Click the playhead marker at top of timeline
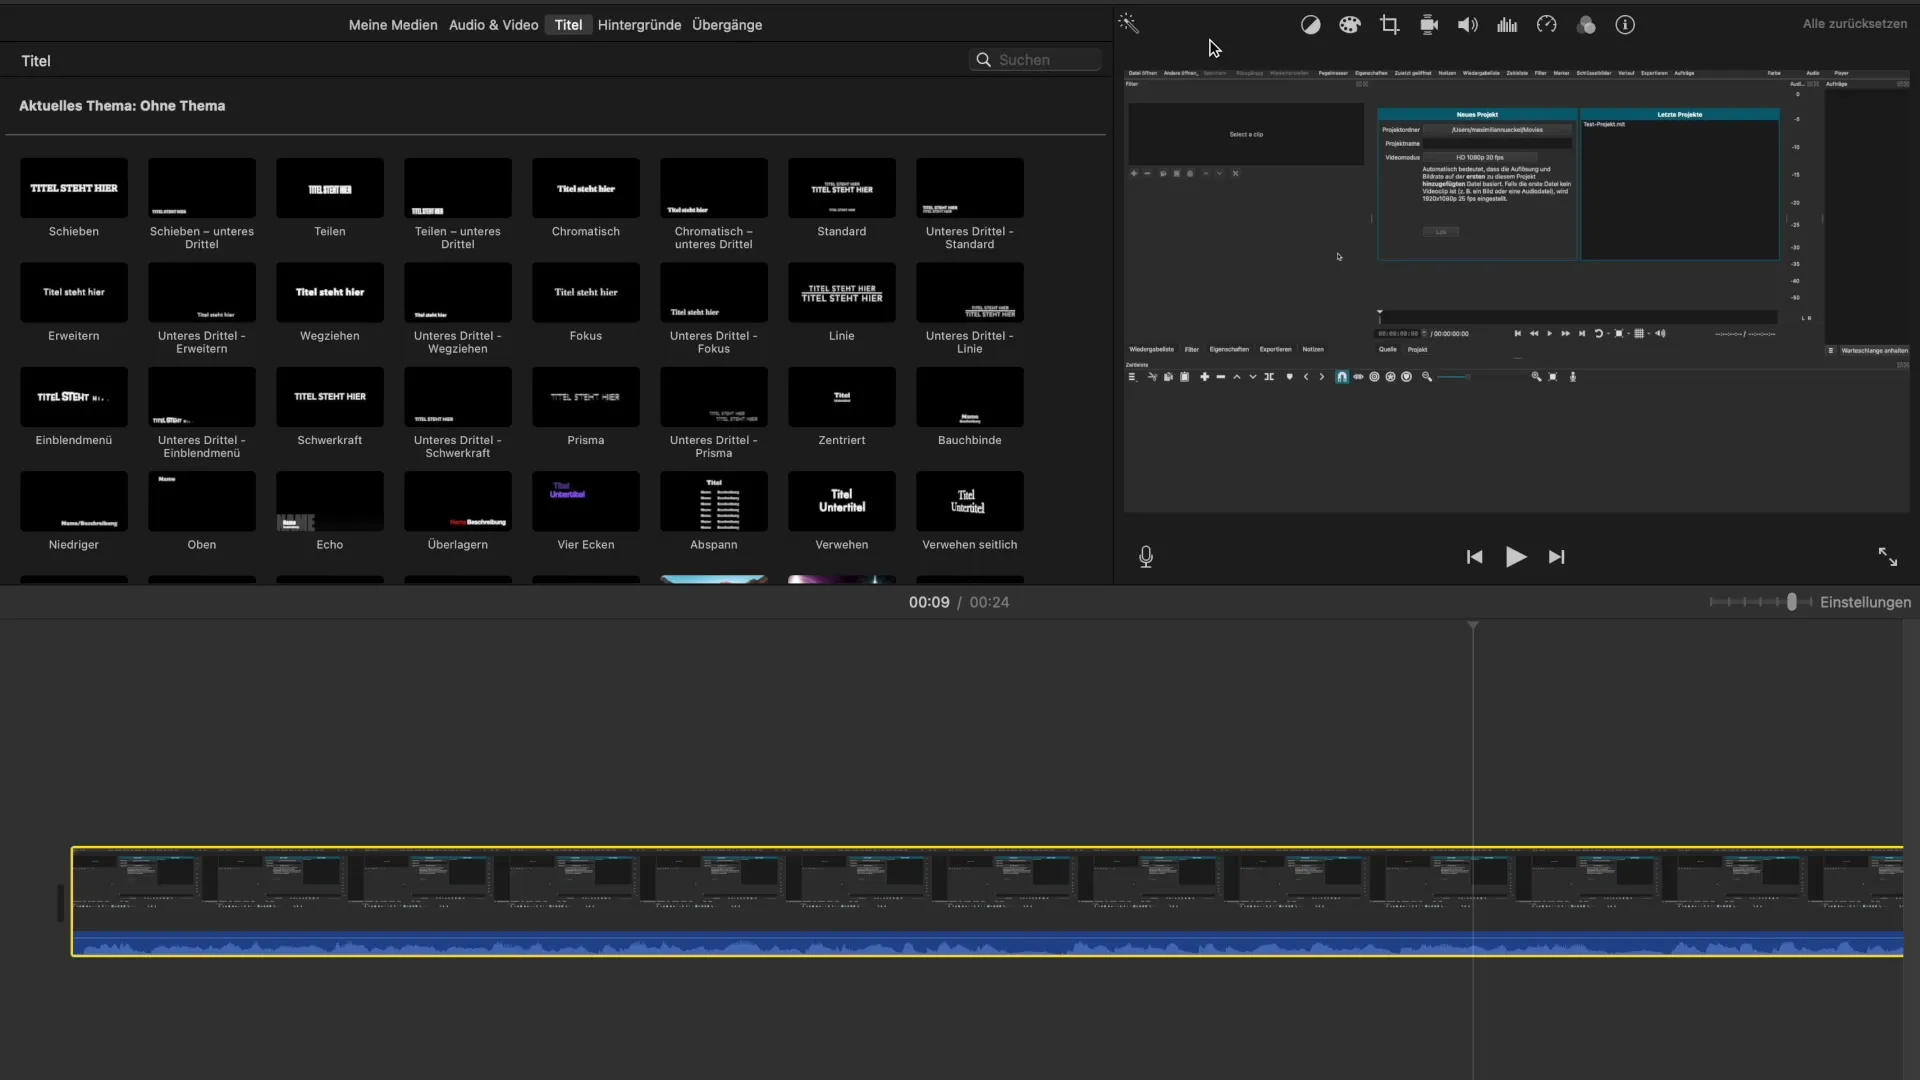1920x1080 pixels. 1473,625
